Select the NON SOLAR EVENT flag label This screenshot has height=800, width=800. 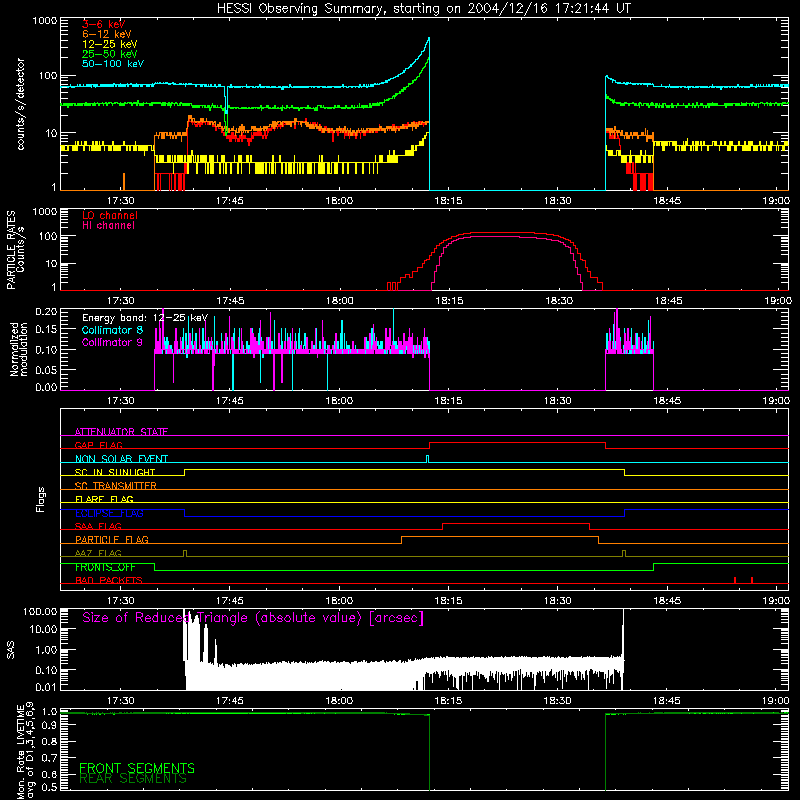121,459
